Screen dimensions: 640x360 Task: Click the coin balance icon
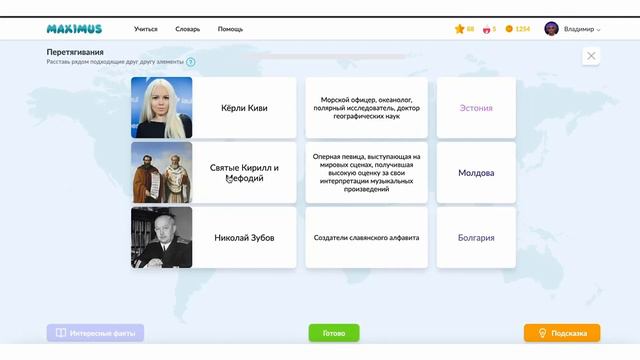pyautogui.click(x=509, y=29)
